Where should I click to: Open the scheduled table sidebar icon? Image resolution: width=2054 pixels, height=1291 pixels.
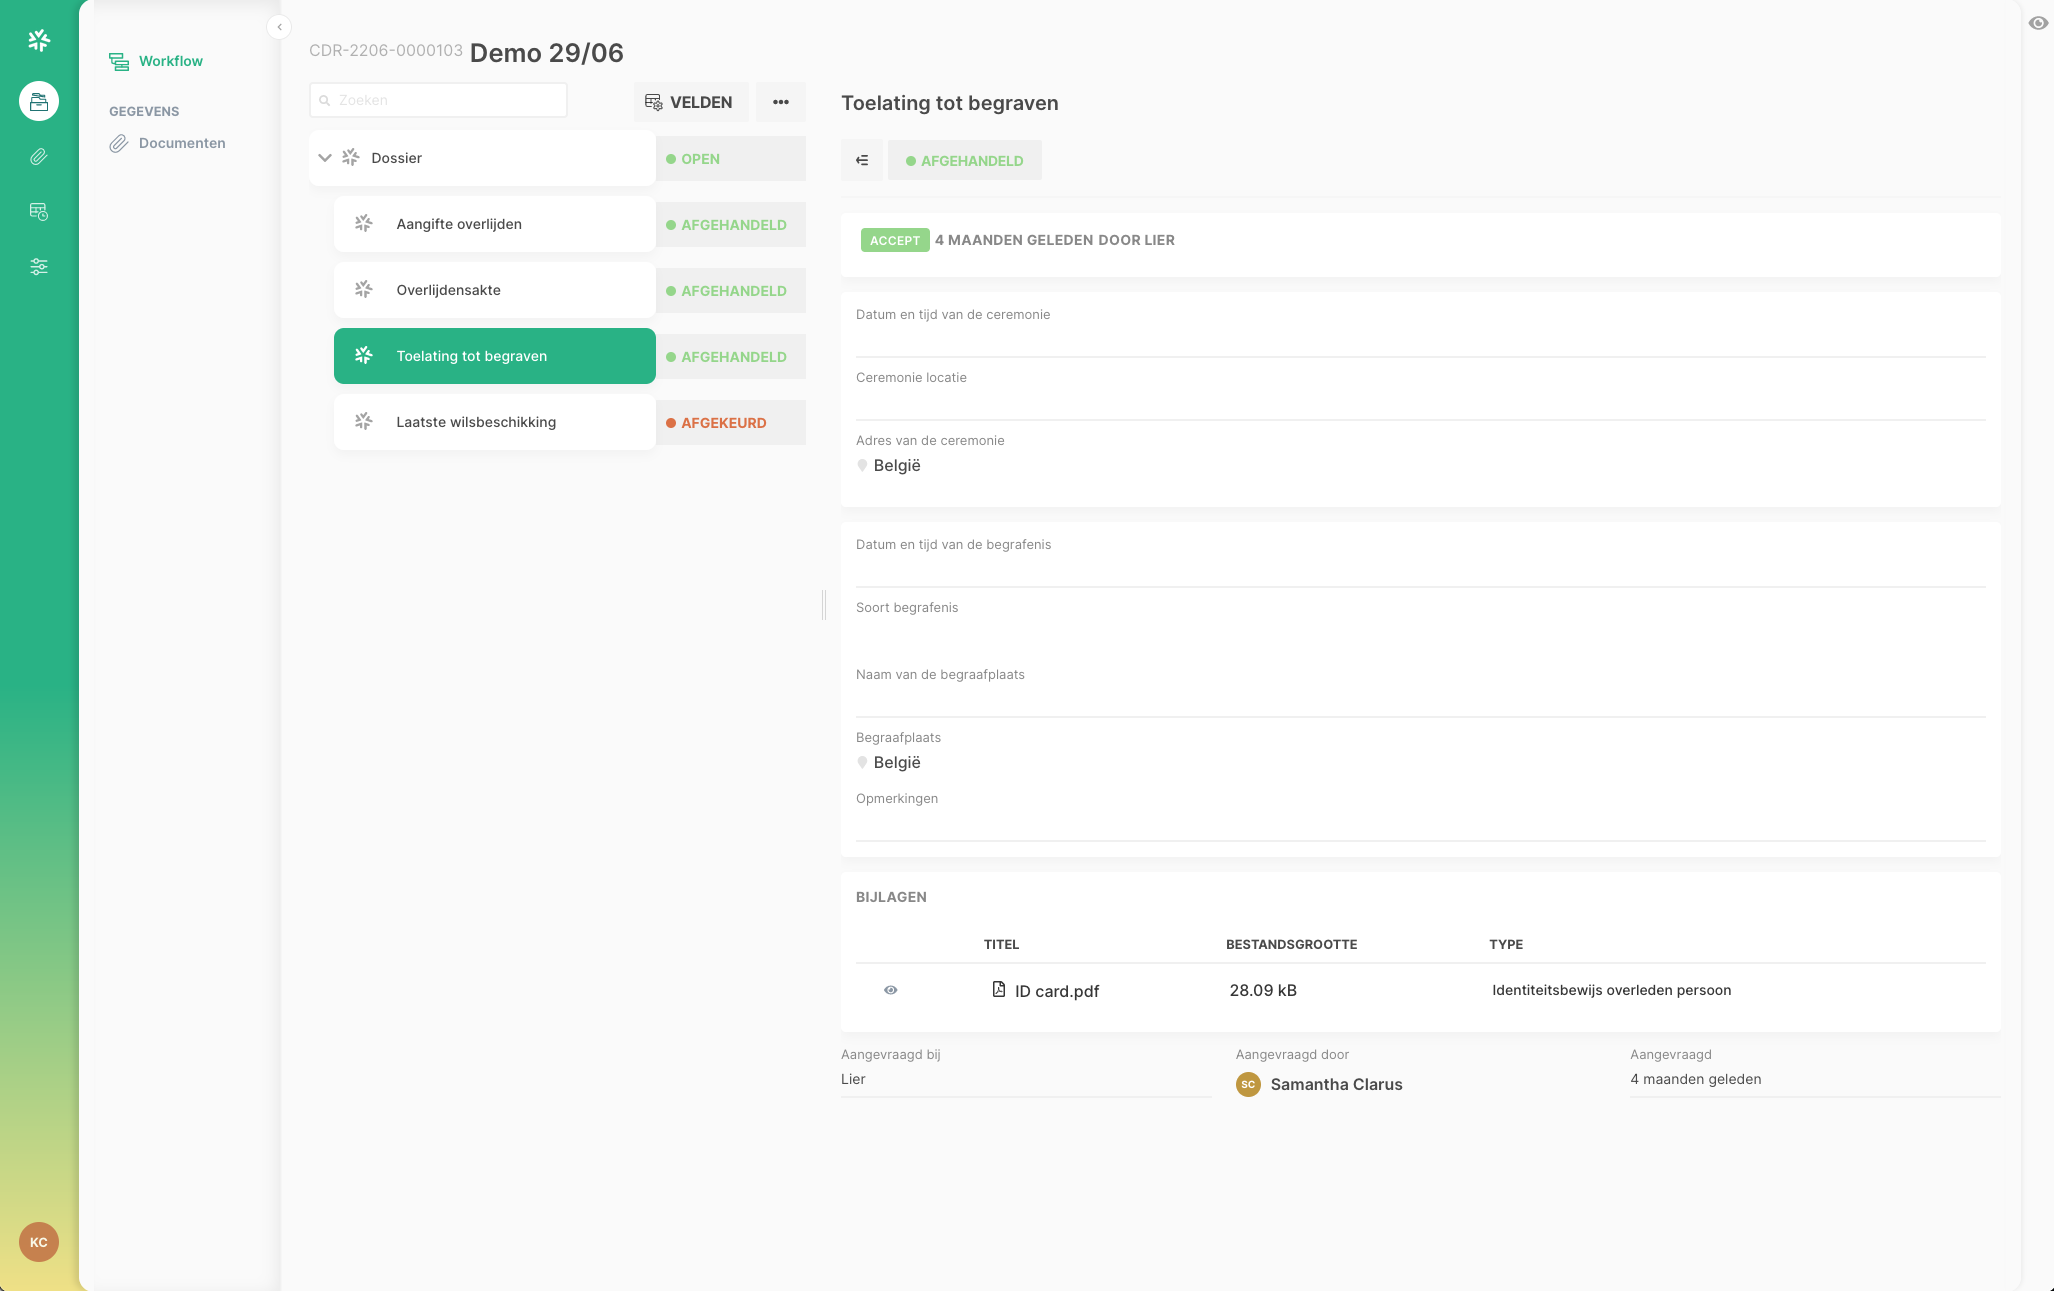pyautogui.click(x=39, y=212)
